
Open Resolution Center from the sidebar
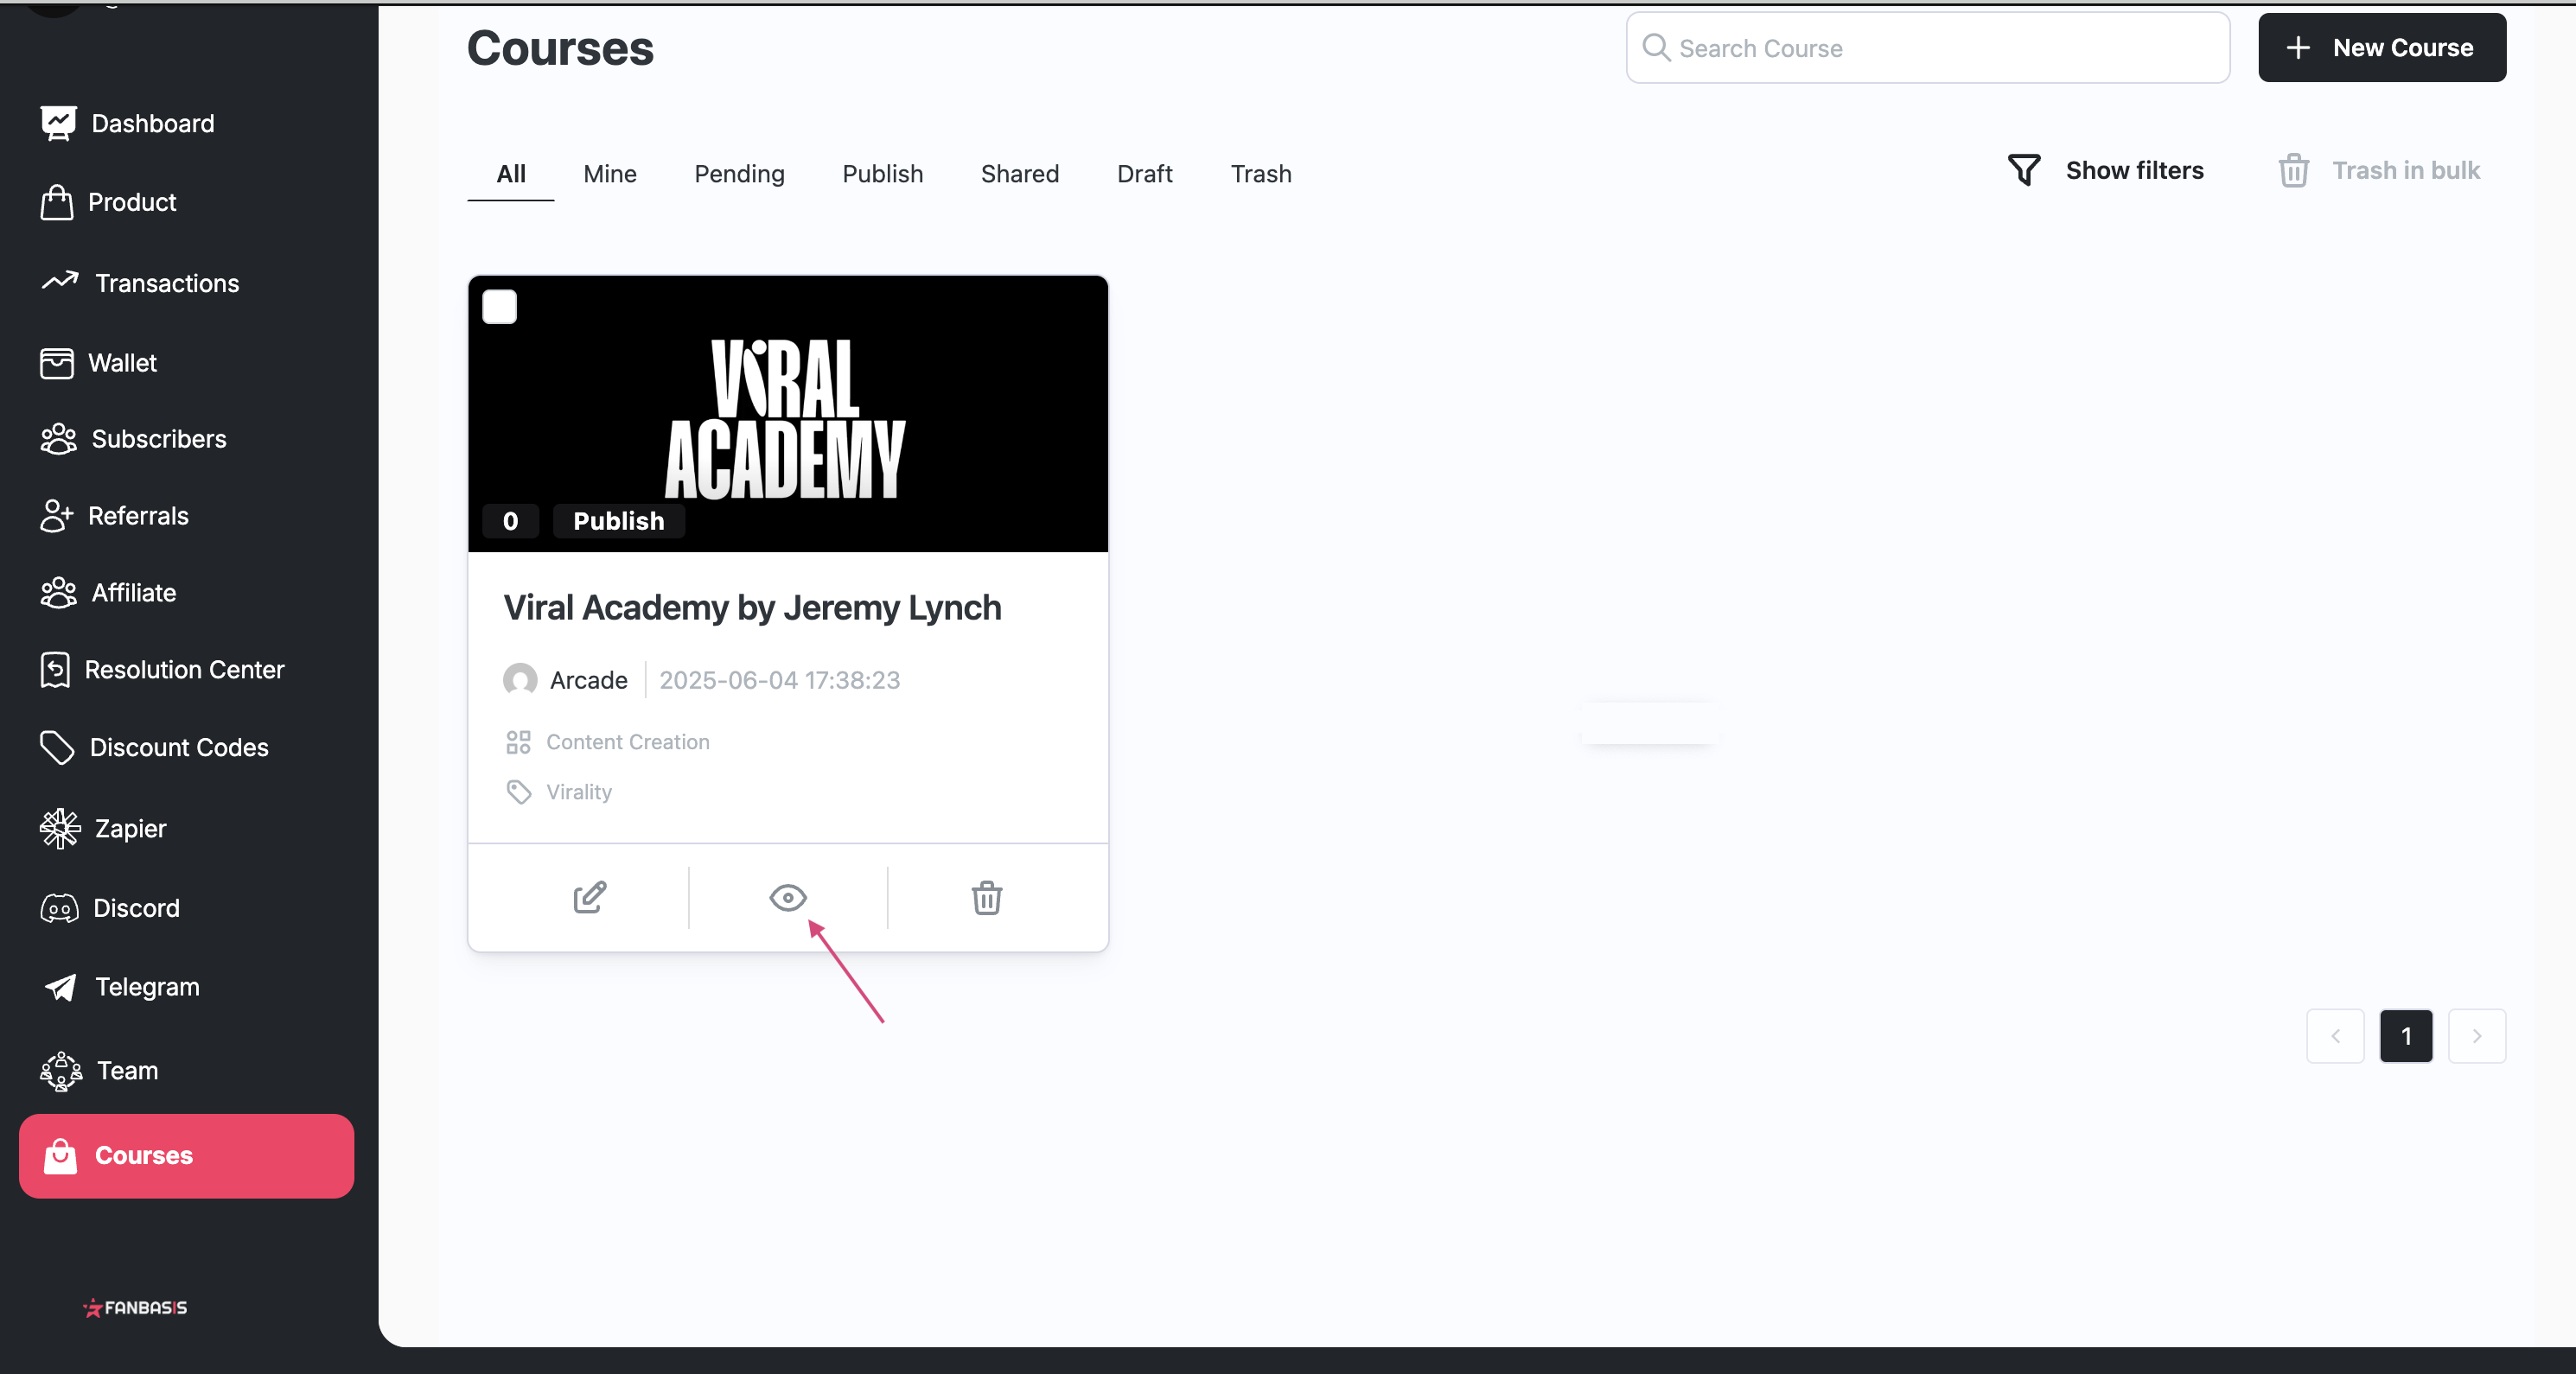pos(187,670)
